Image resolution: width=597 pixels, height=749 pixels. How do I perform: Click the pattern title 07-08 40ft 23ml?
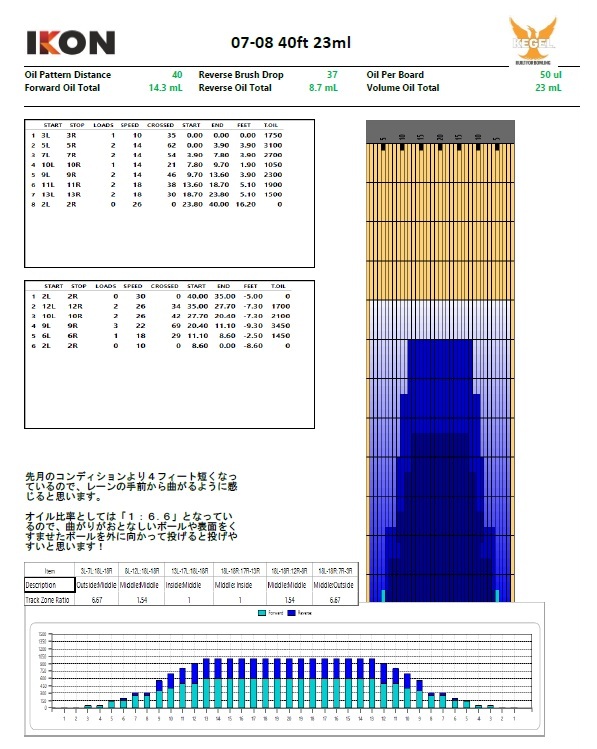291,43
